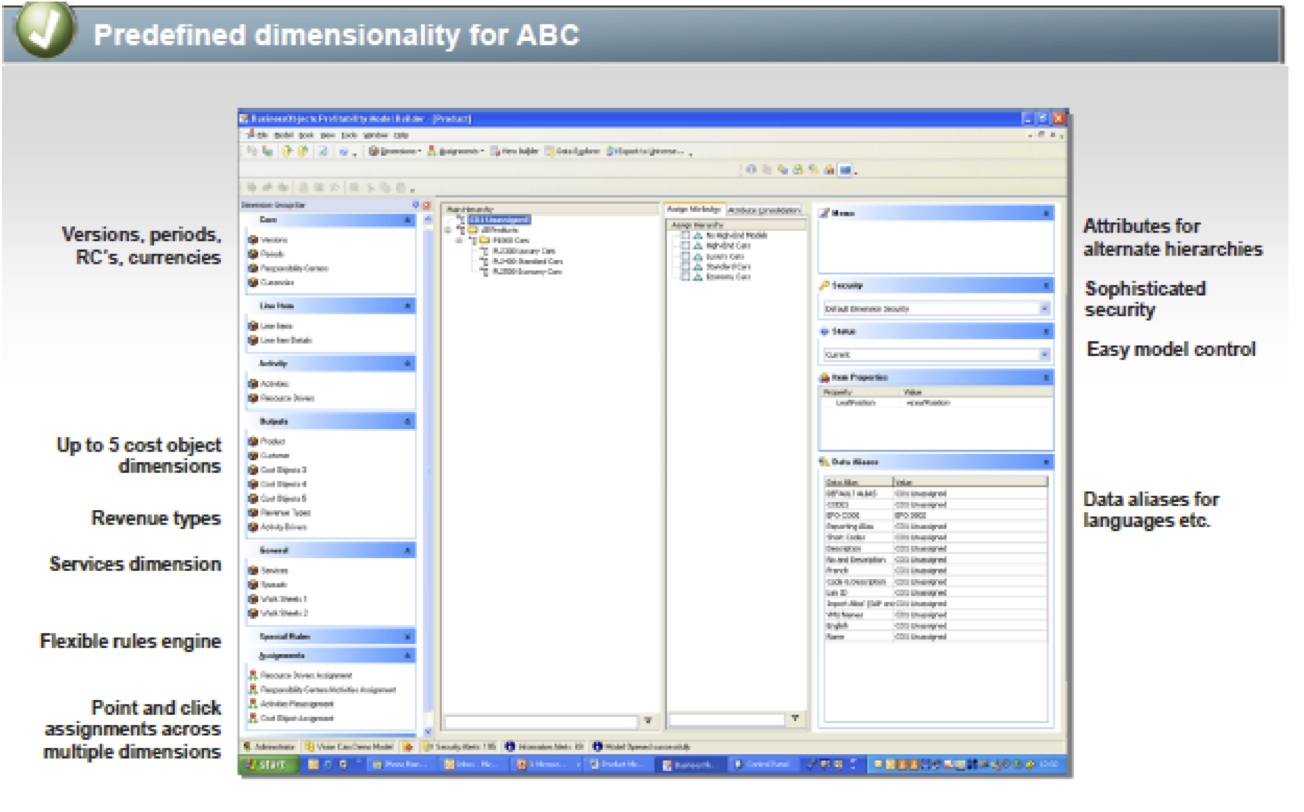
Task: Collapse the General group
Action: coord(408,550)
